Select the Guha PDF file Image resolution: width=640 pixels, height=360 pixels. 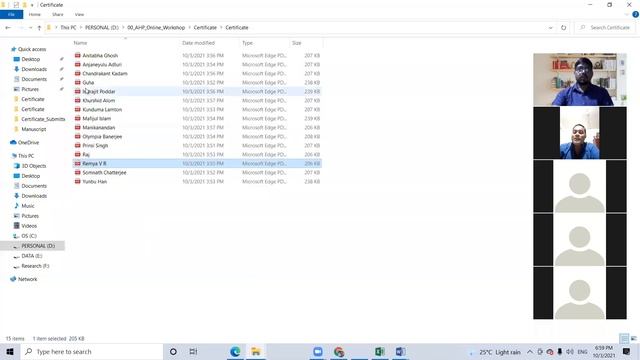coord(197,82)
